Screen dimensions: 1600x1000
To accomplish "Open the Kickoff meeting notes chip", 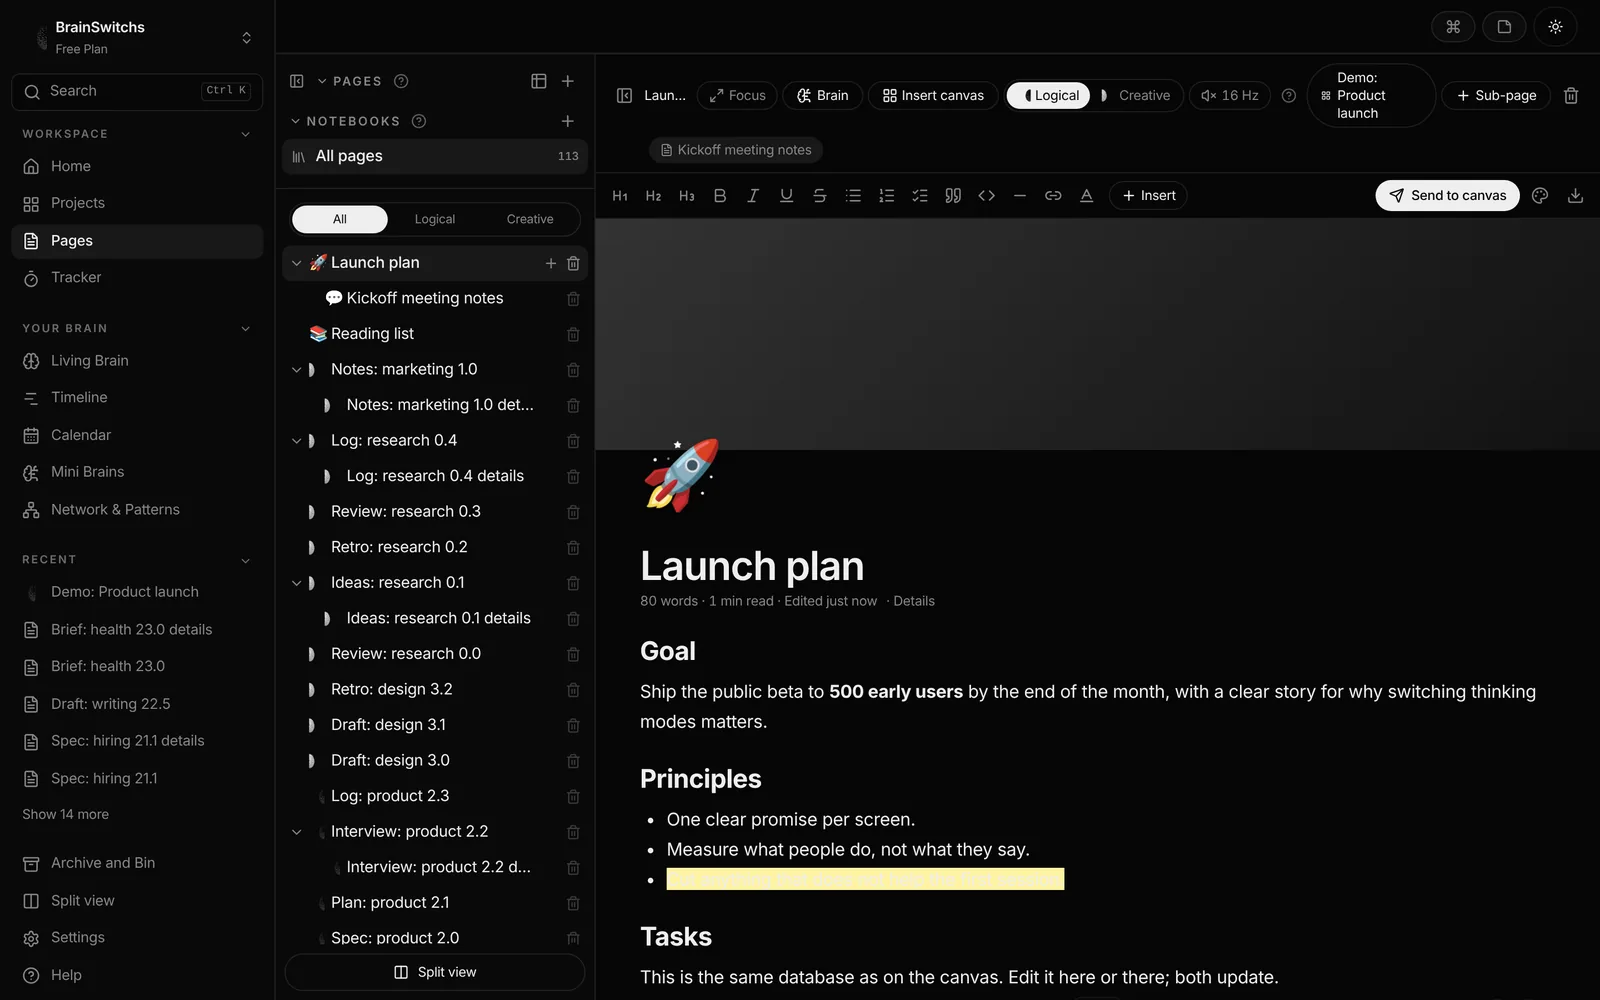I will pyautogui.click(x=736, y=150).
